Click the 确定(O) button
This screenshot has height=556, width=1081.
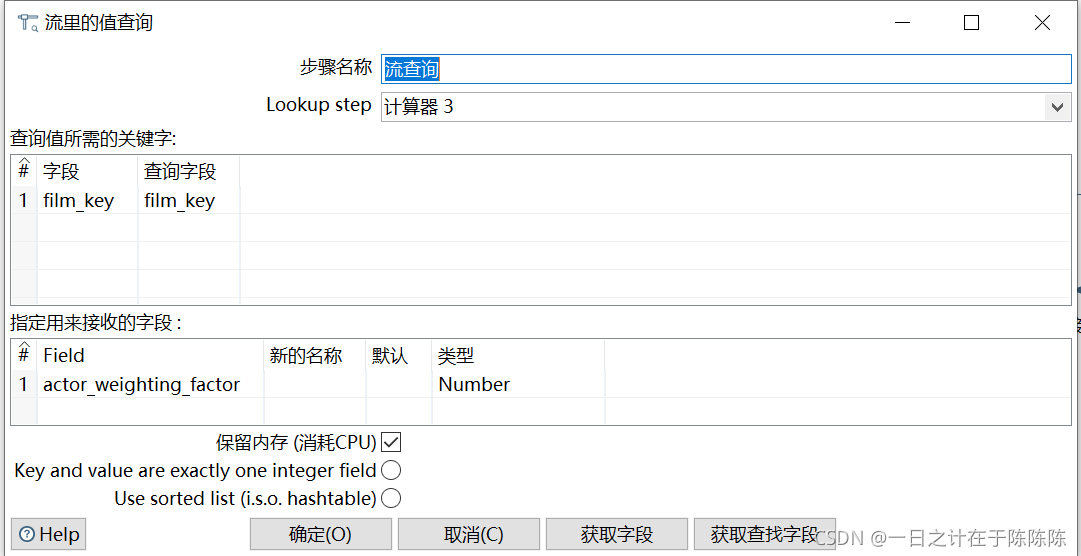[x=321, y=535]
